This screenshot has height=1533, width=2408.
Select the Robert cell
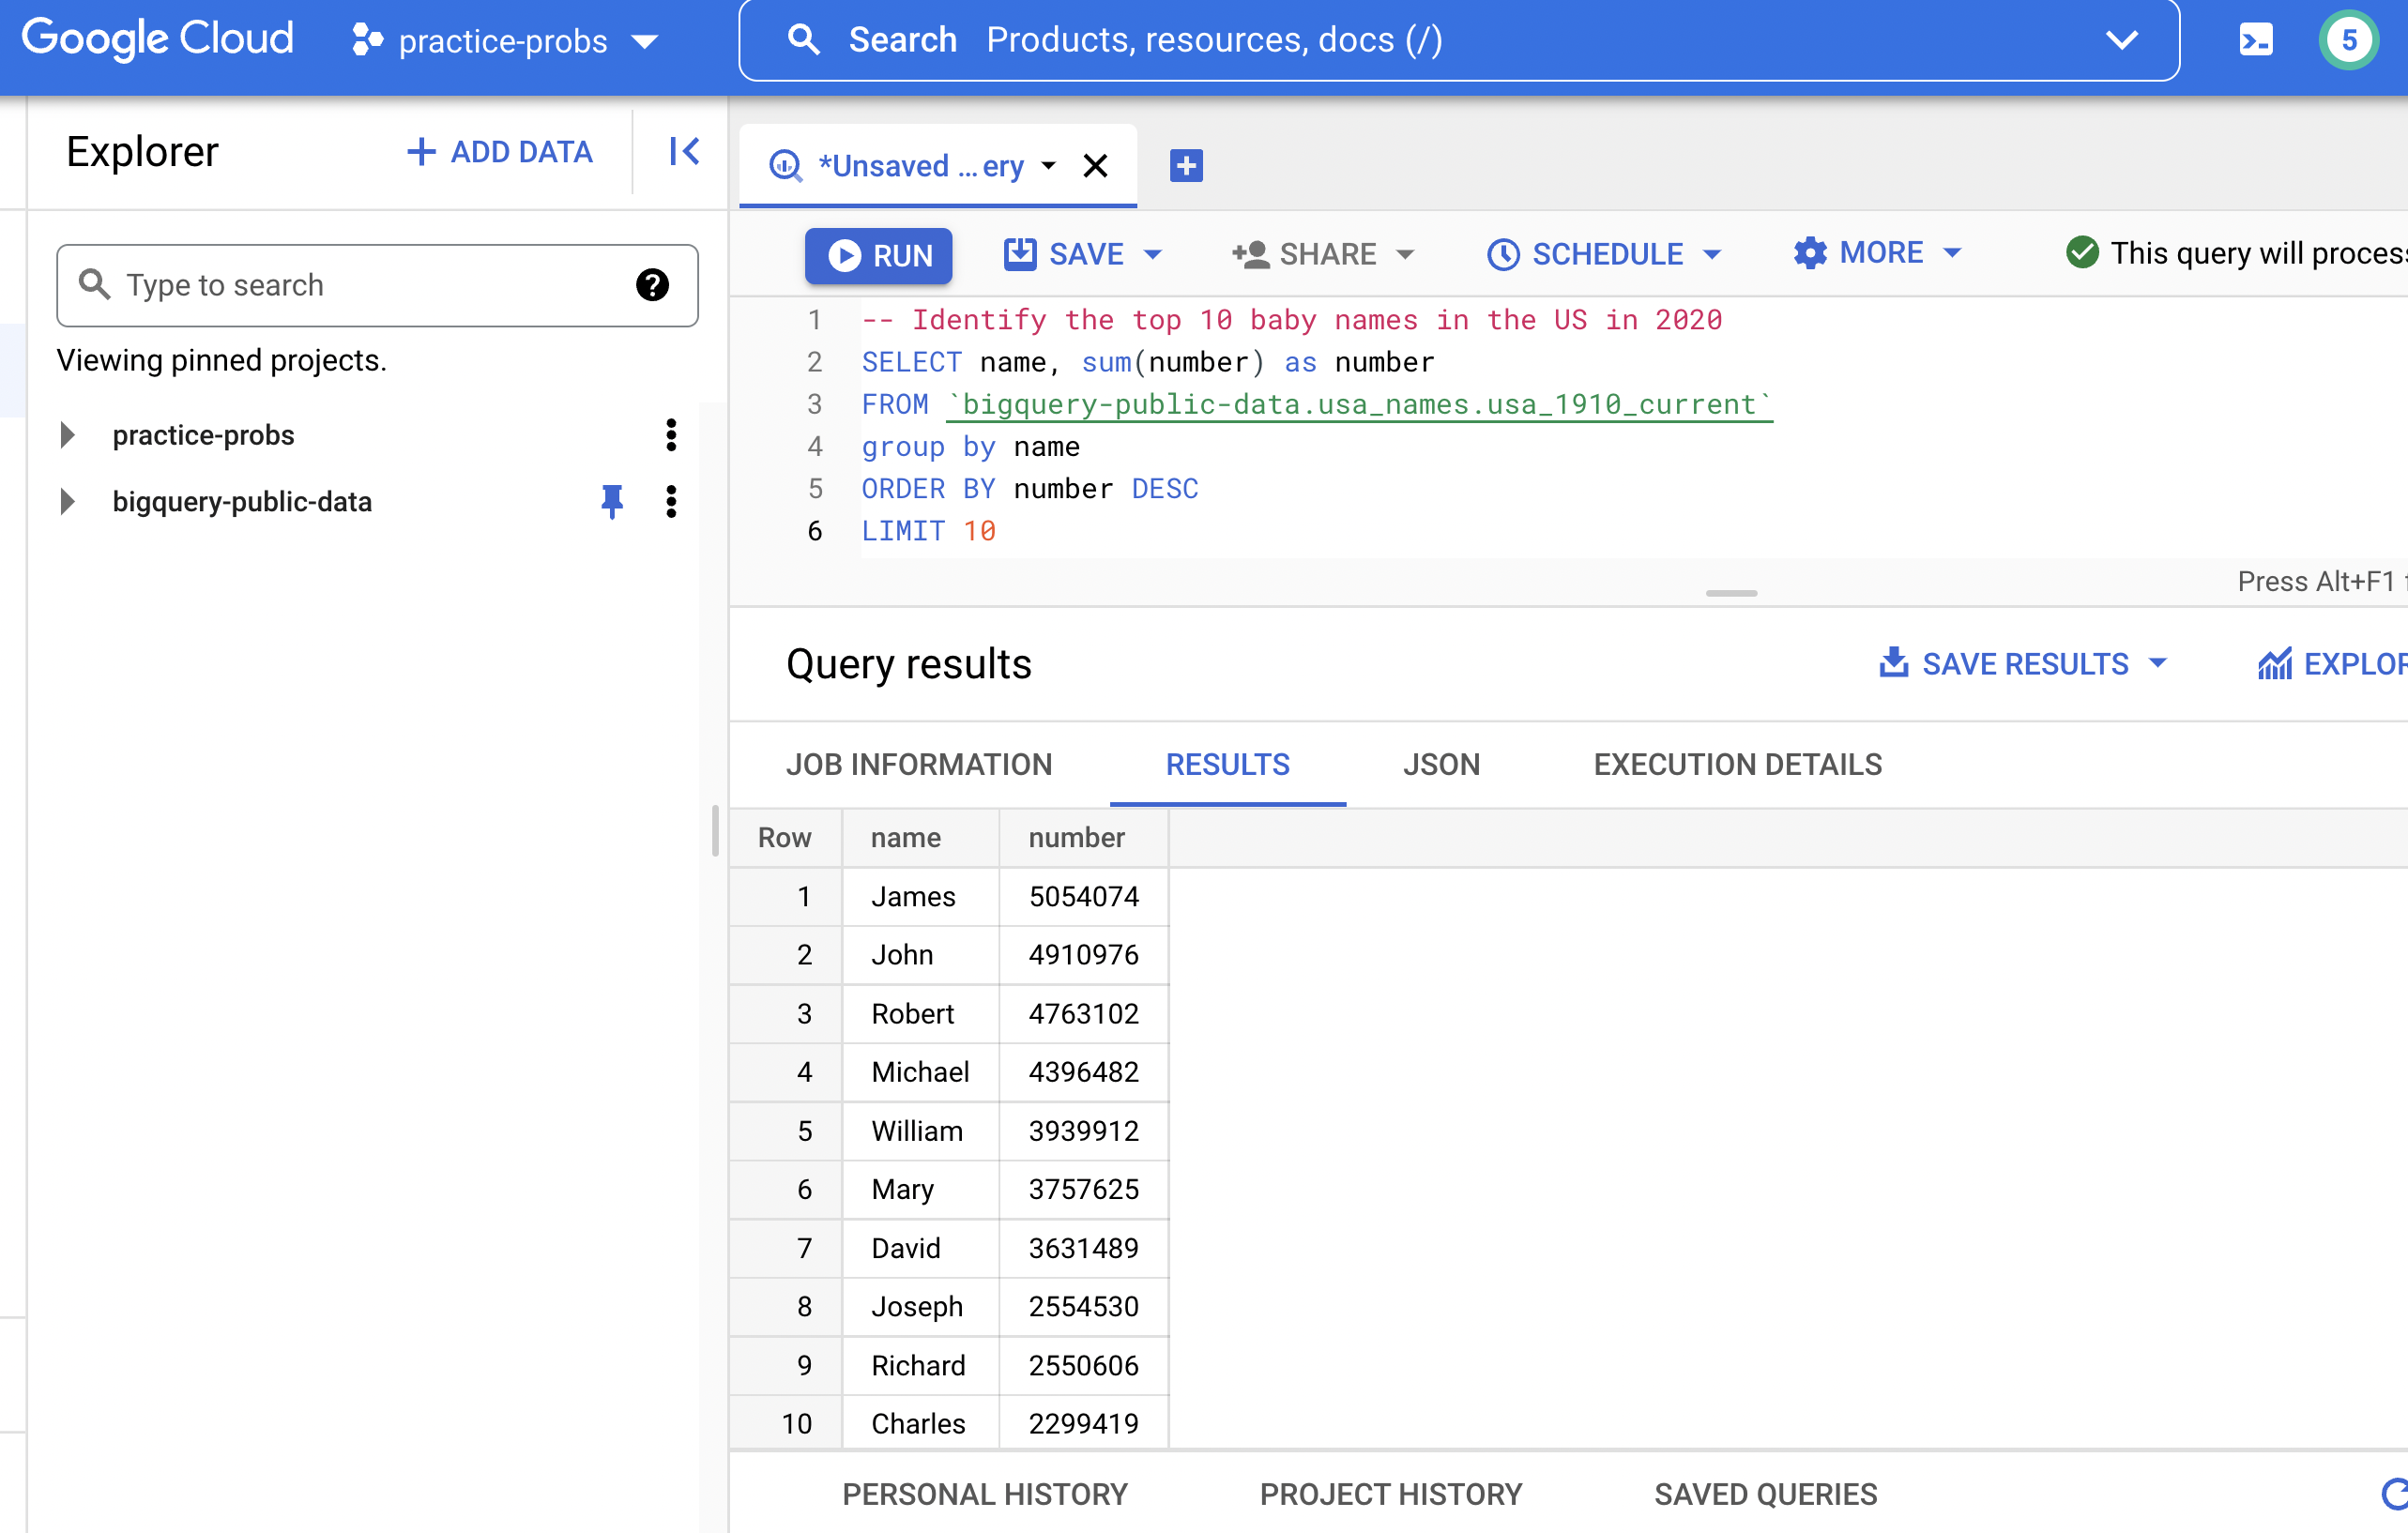coord(920,1014)
